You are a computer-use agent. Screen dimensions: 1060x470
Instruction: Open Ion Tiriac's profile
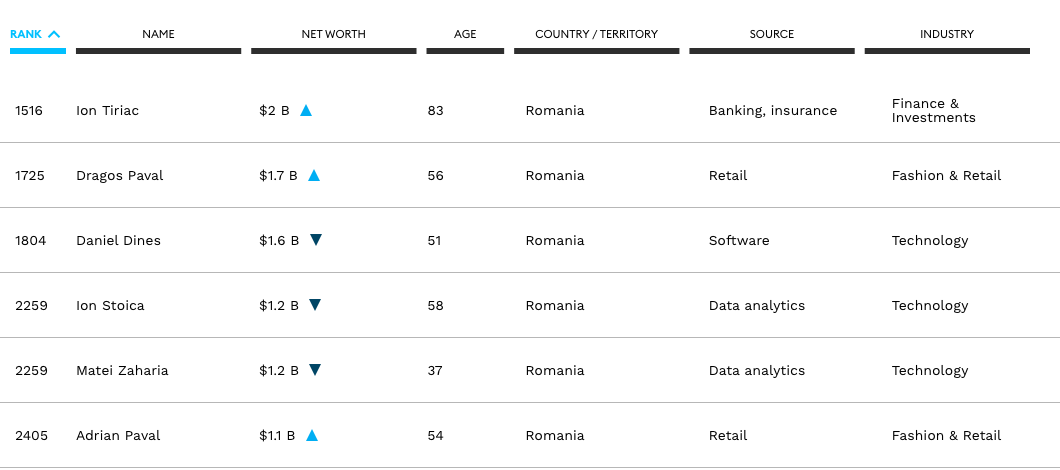[x=107, y=111]
